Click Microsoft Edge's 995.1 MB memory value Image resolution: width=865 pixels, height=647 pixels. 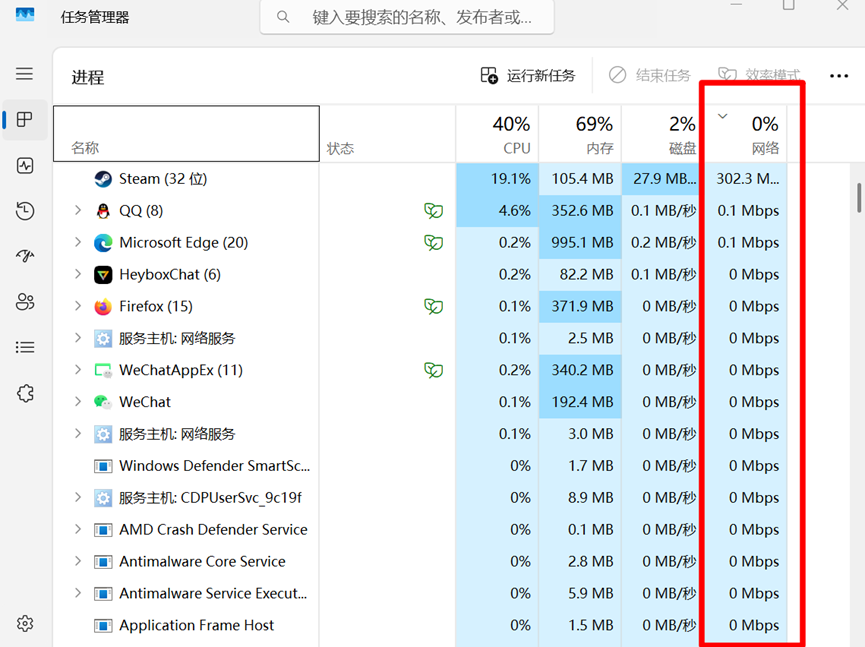pyautogui.click(x=582, y=243)
